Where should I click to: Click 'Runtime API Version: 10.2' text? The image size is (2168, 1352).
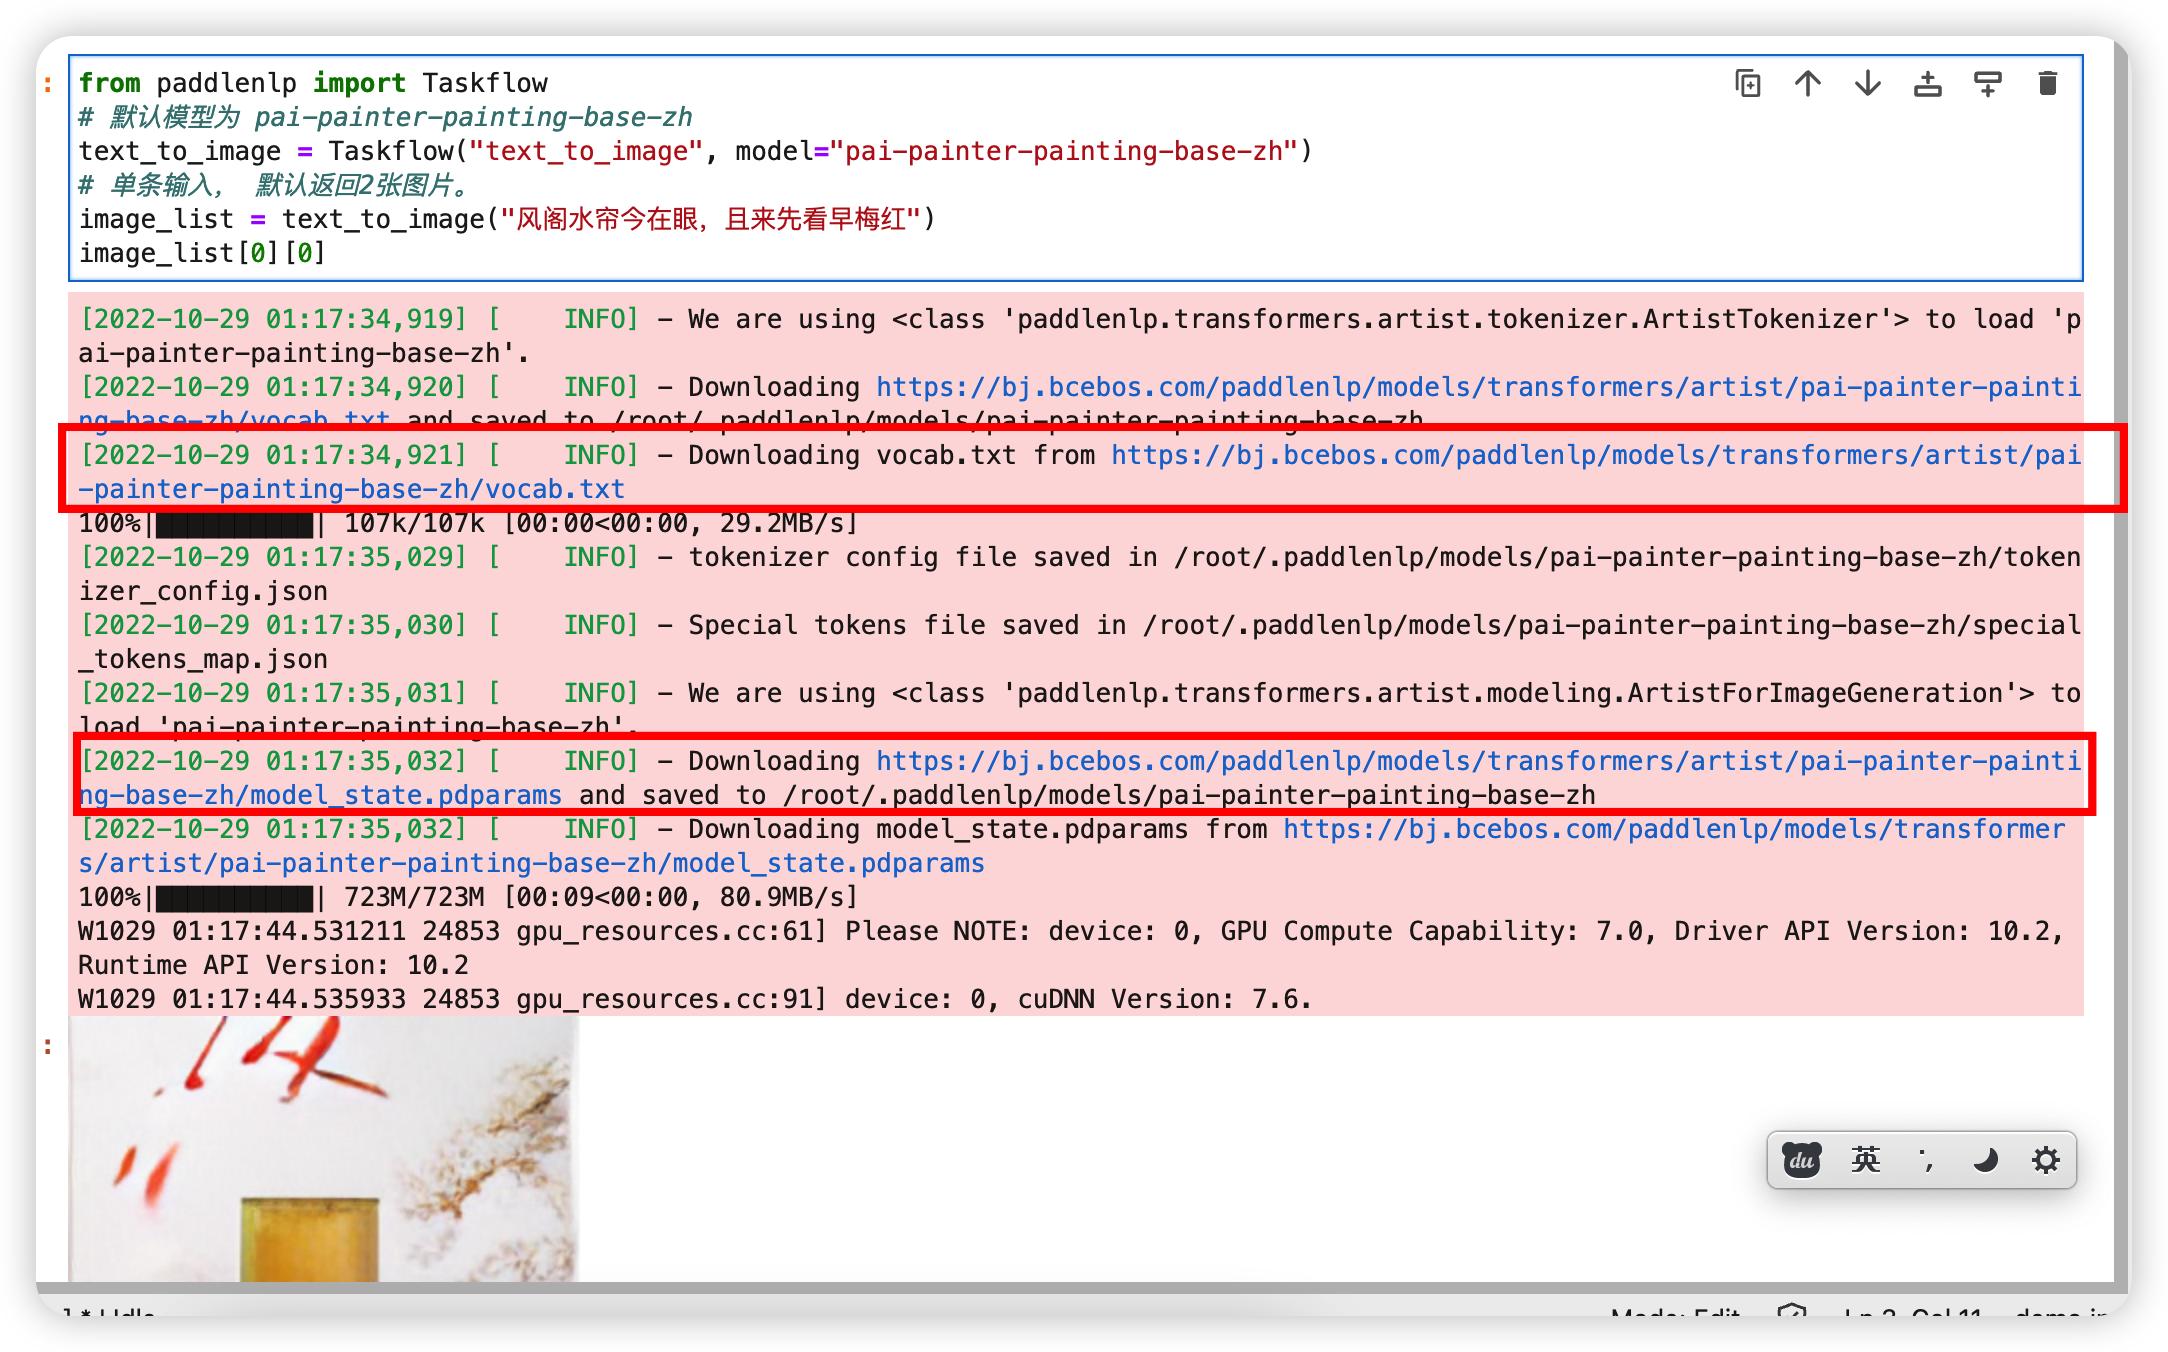[273, 965]
